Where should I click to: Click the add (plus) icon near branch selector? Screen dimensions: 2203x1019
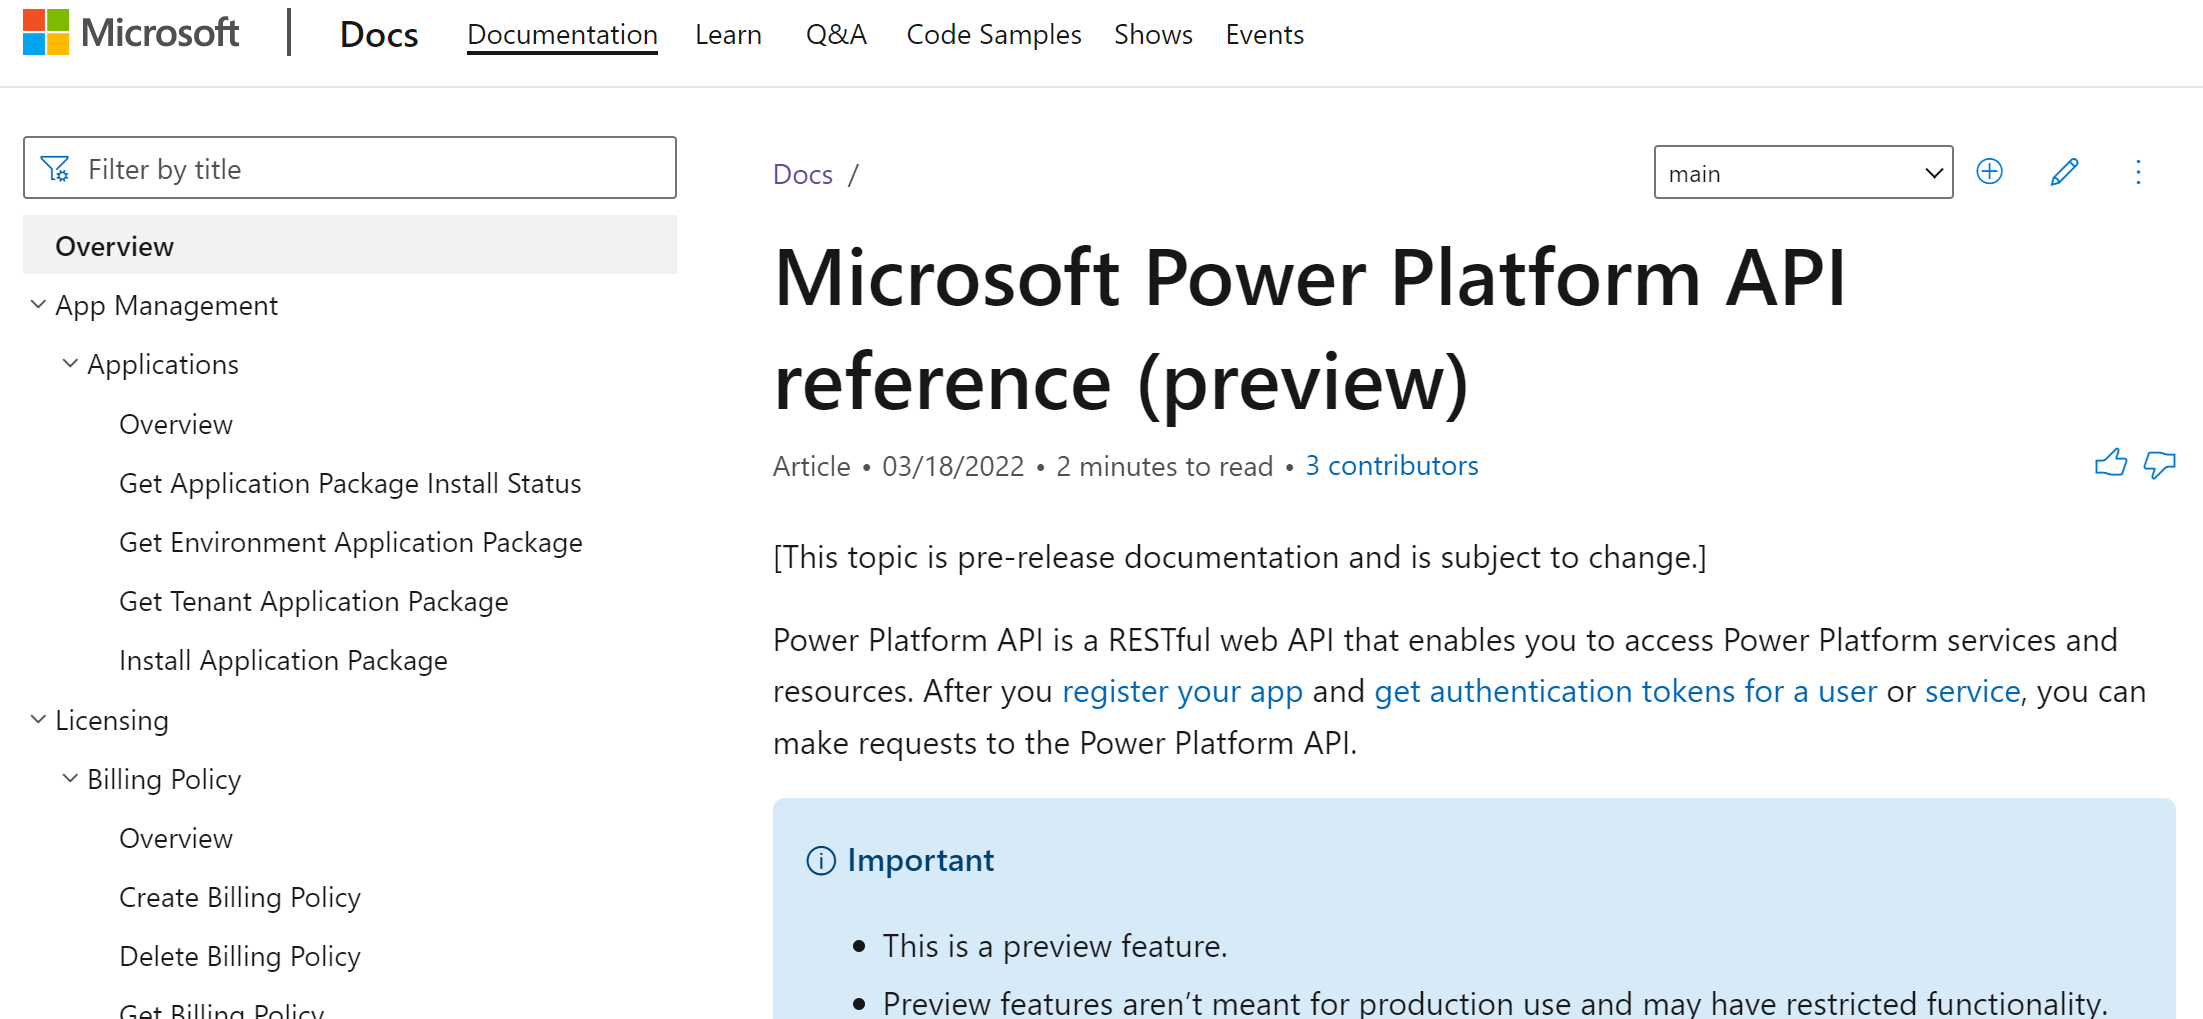1988,171
